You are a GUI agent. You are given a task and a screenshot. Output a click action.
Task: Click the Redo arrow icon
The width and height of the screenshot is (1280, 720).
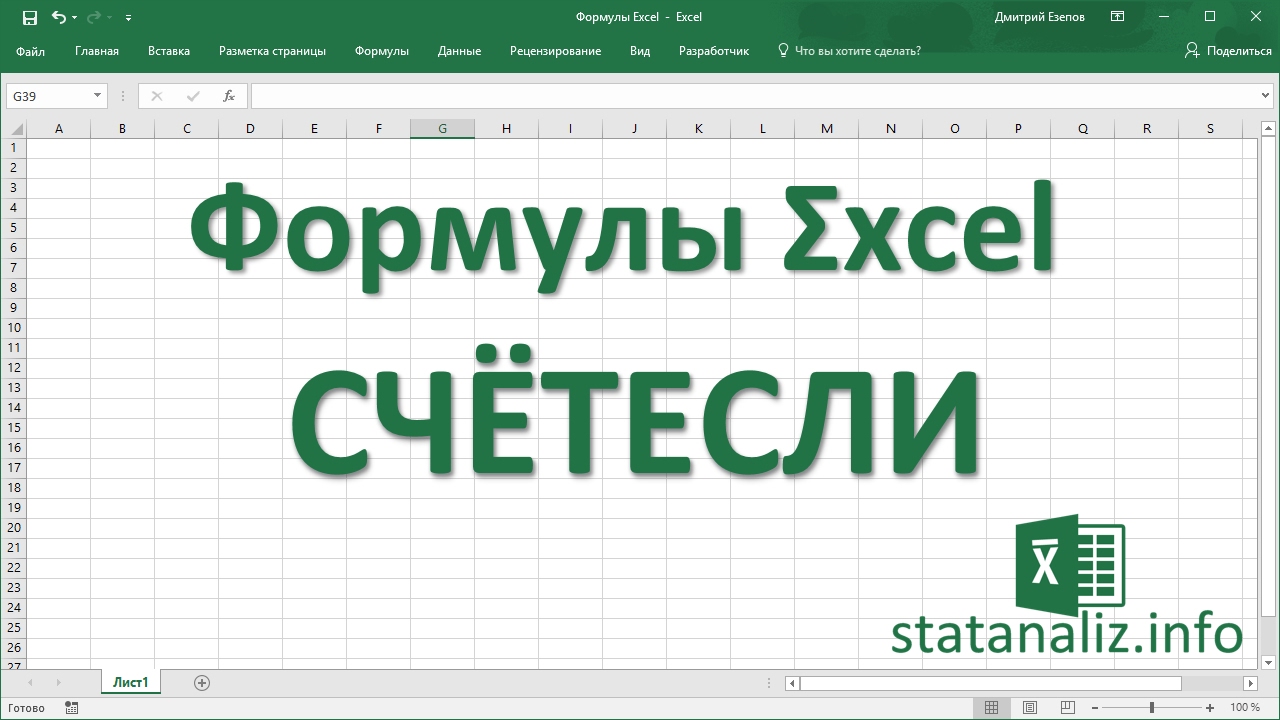pyautogui.click(x=94, y=17)
